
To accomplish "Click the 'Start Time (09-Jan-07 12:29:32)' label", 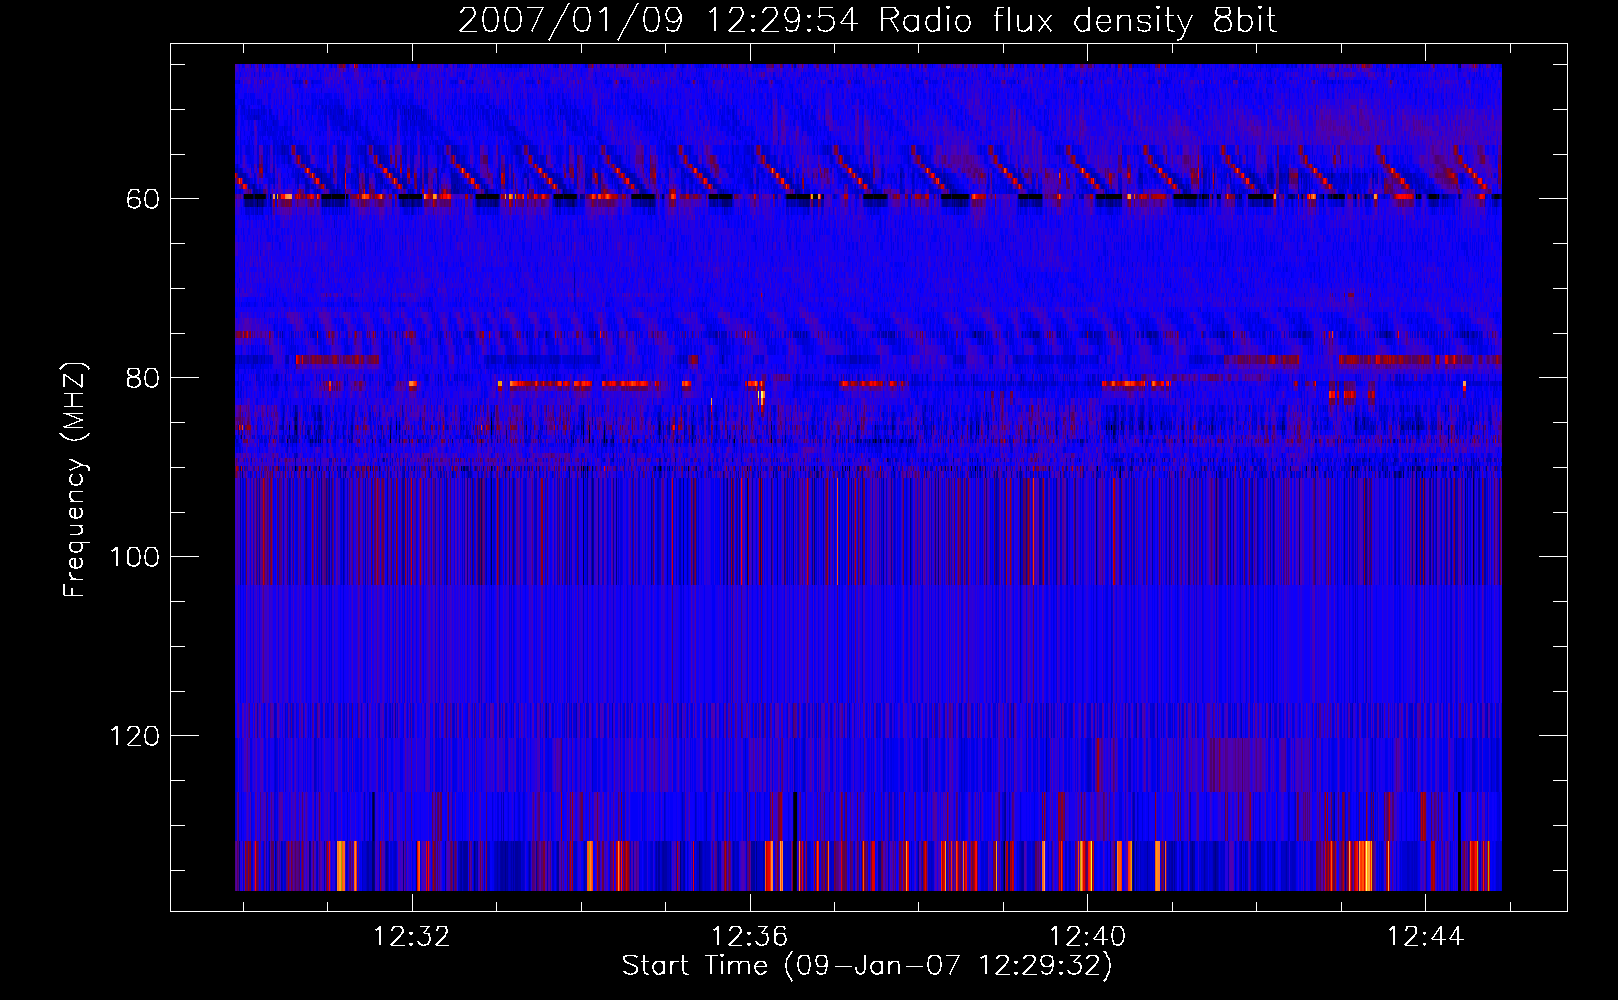I will 867,966.
